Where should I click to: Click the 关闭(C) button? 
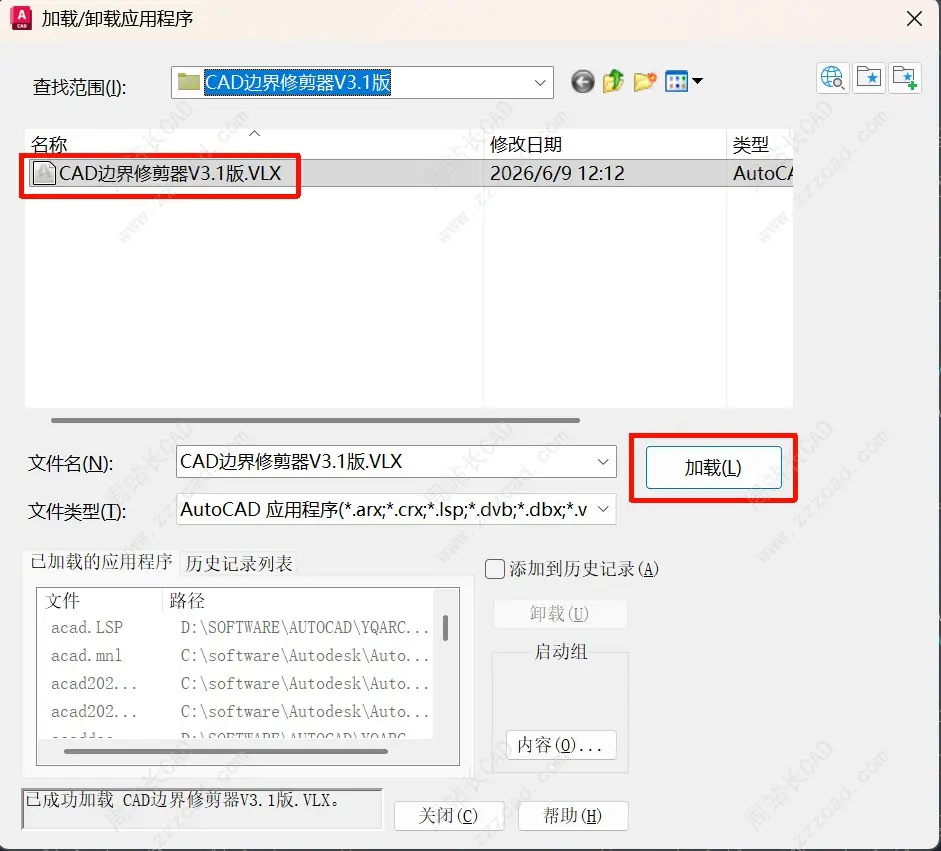click(x=448, y=816)
